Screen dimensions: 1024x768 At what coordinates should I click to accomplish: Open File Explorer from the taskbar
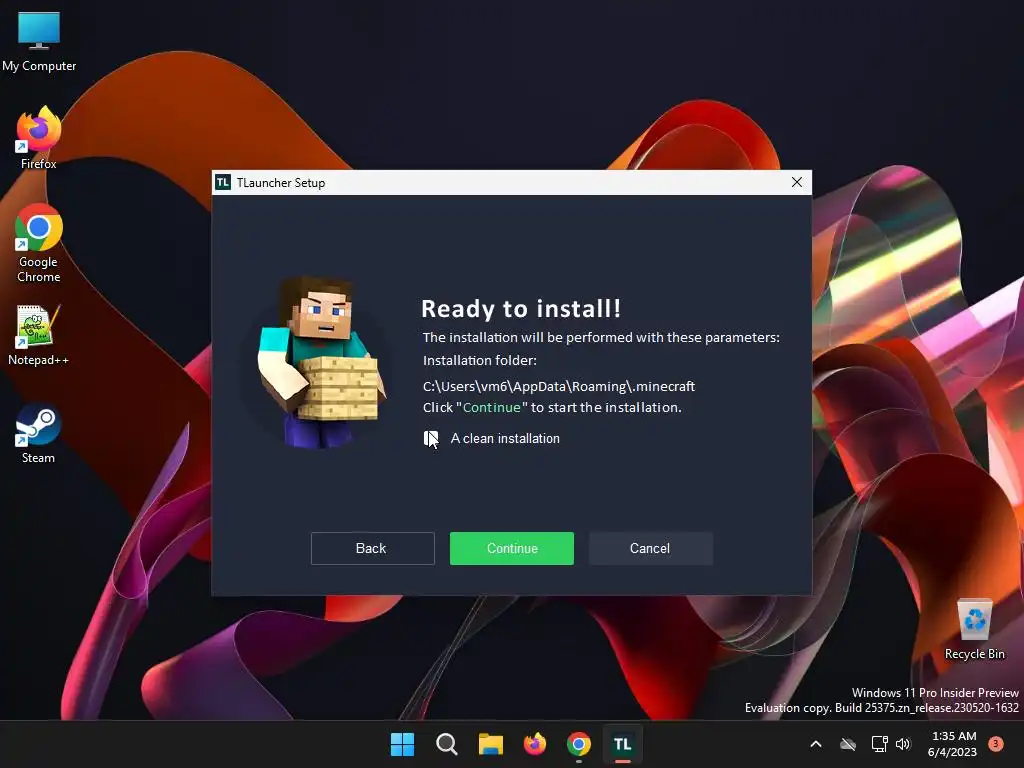tap(490, 744)
